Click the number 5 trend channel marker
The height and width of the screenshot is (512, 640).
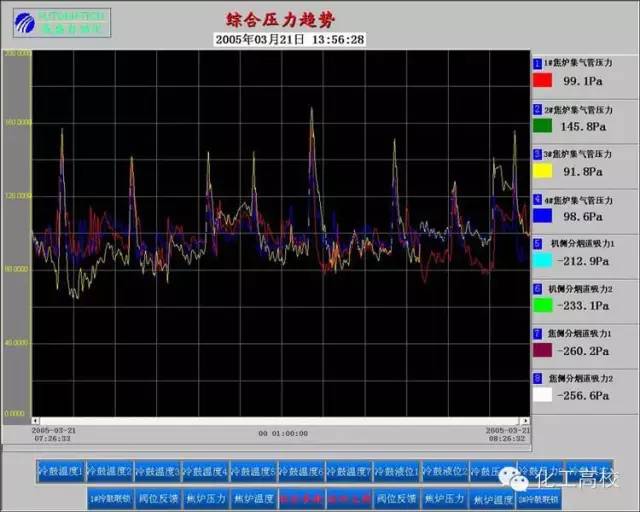(x=538, y=243)
